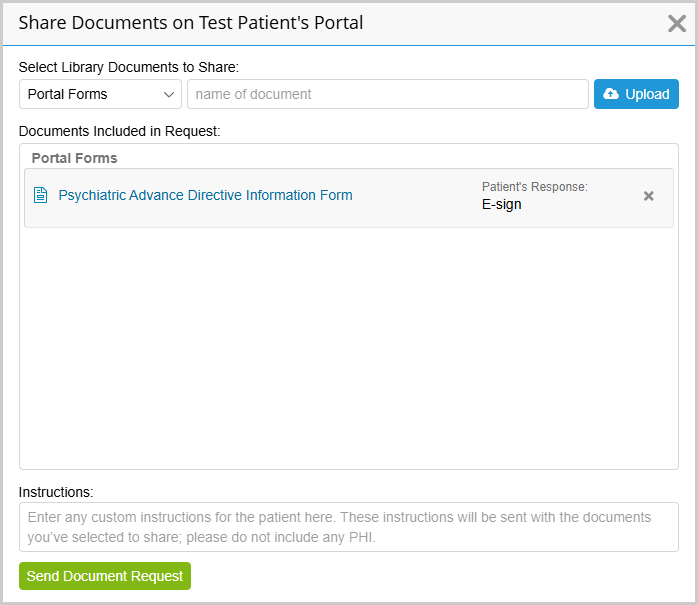Click the Patient's Response label

(x=534, y=187)
